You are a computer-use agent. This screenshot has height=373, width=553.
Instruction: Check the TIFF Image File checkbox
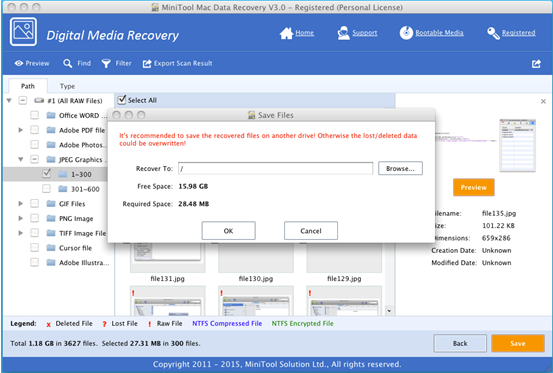coord(35,233)
